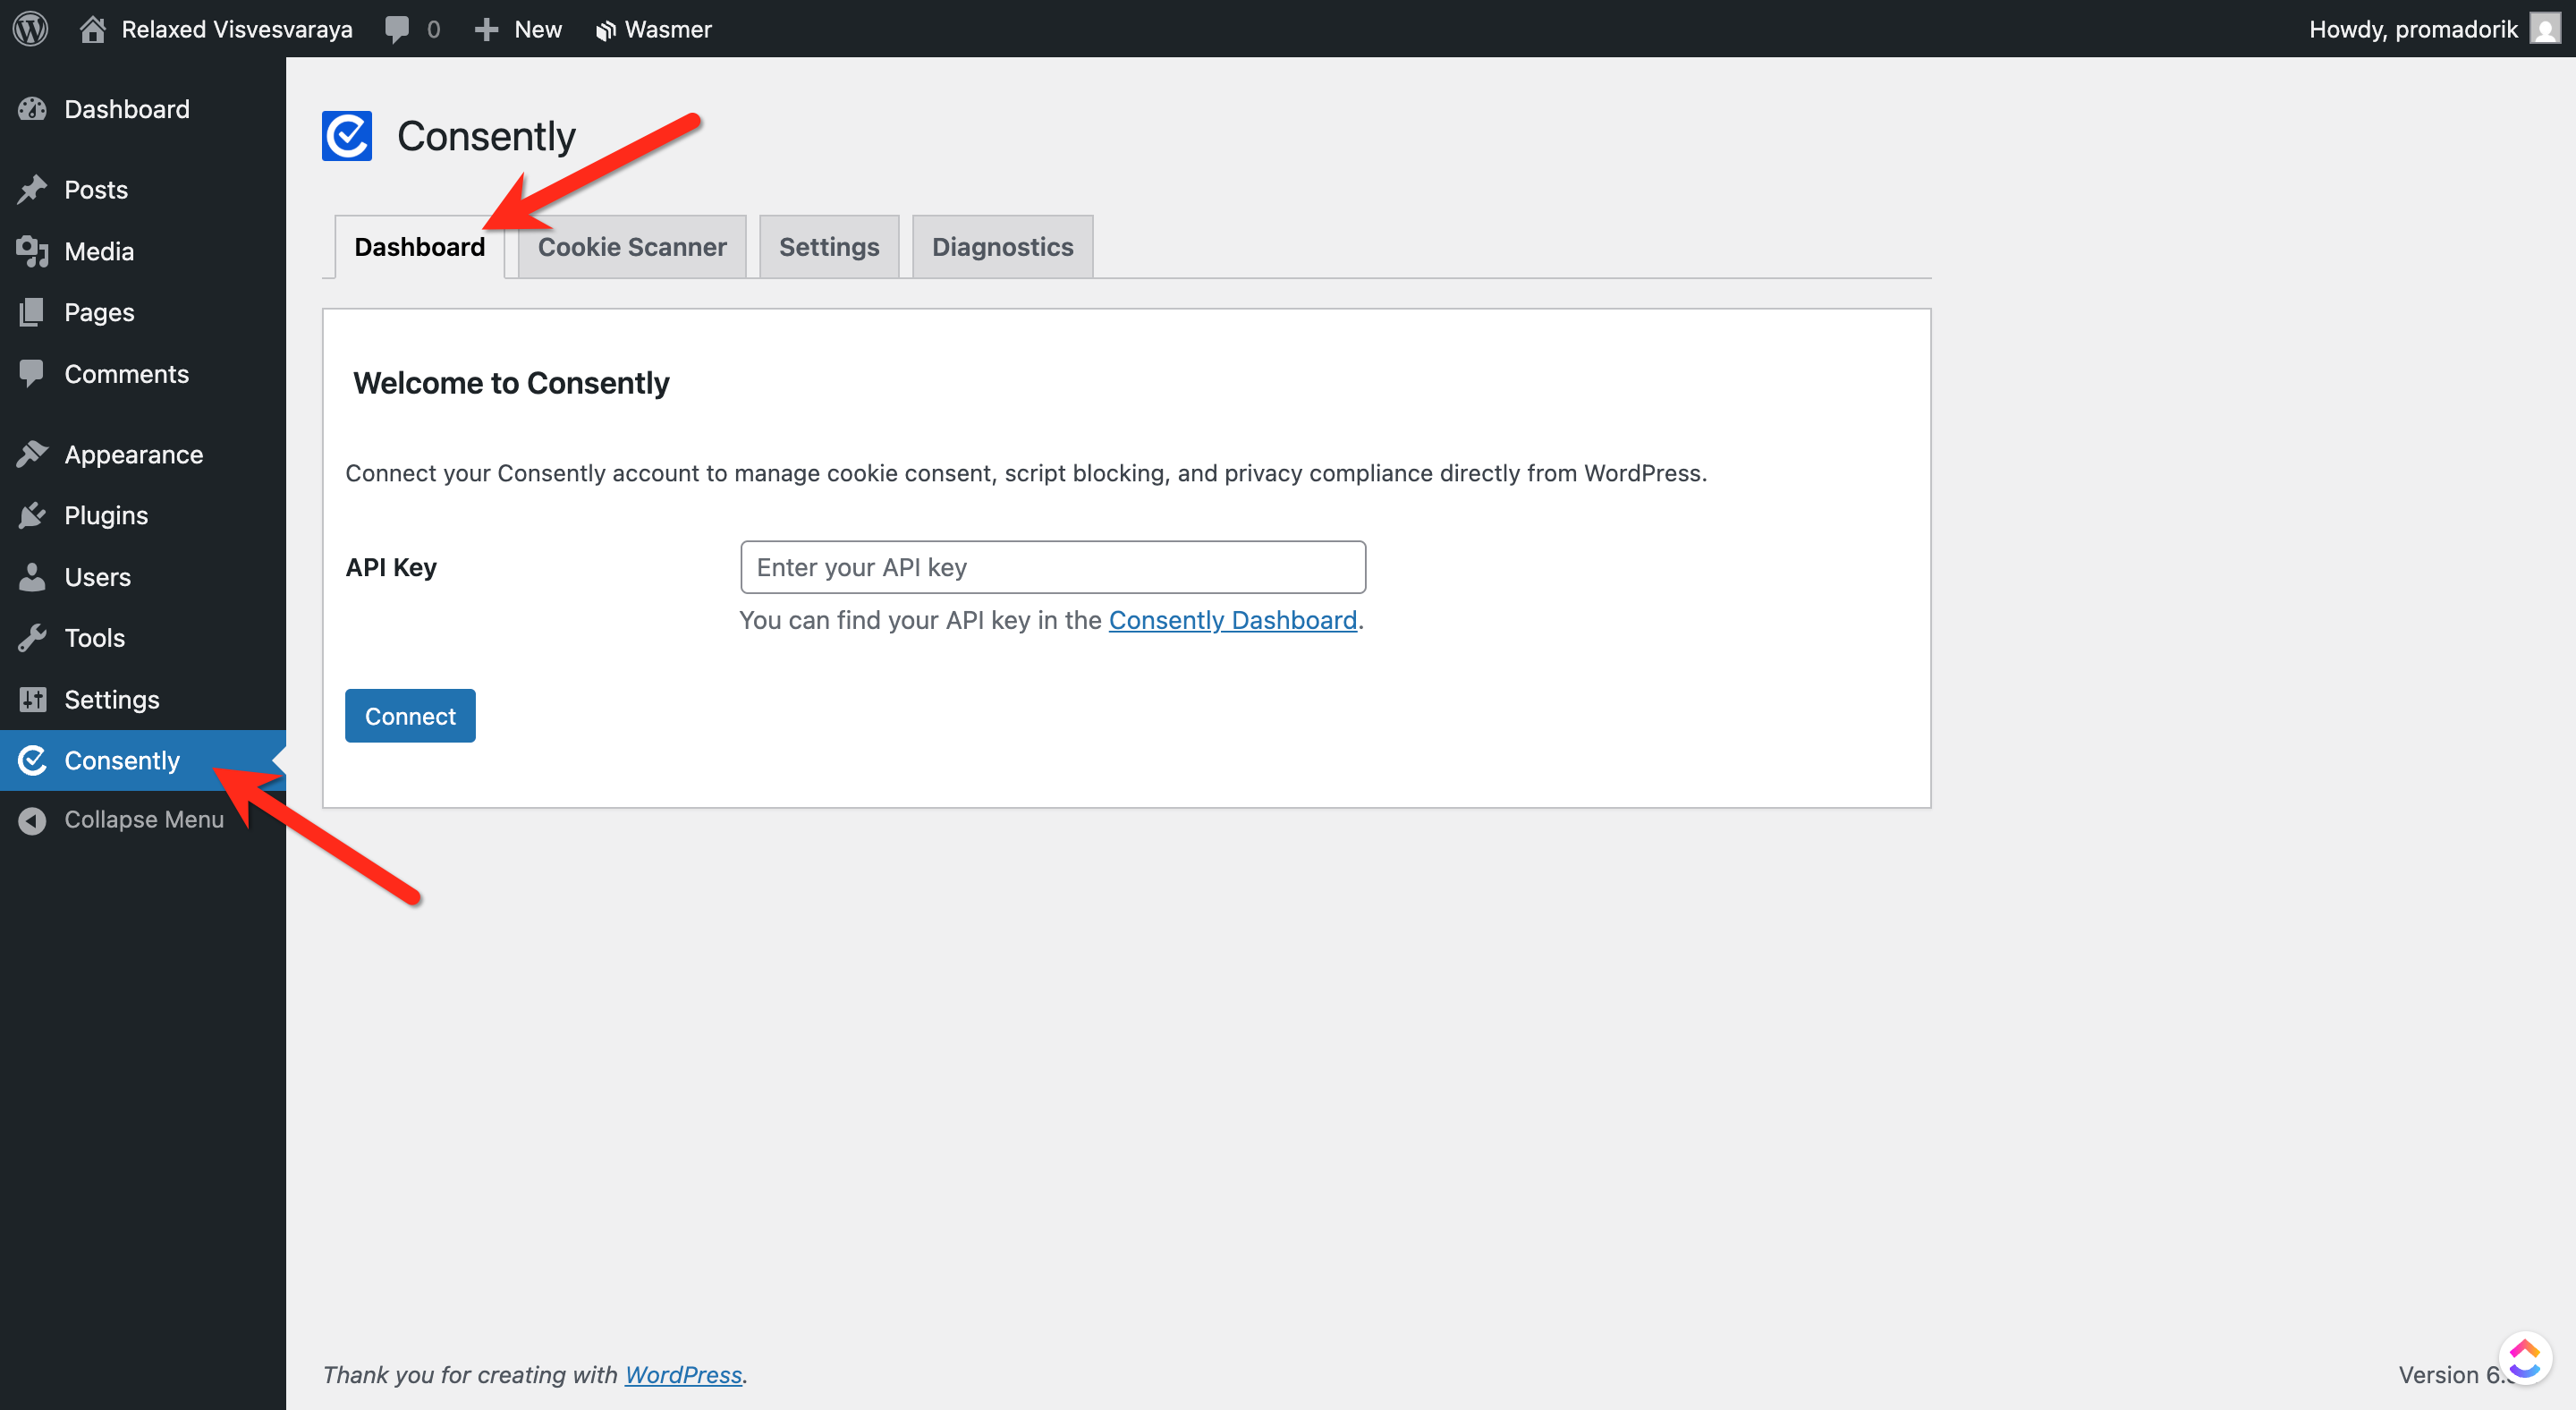Screen dimensions: 2576x1410
Task: Click the WordPress logo icon
Action: 30,28
